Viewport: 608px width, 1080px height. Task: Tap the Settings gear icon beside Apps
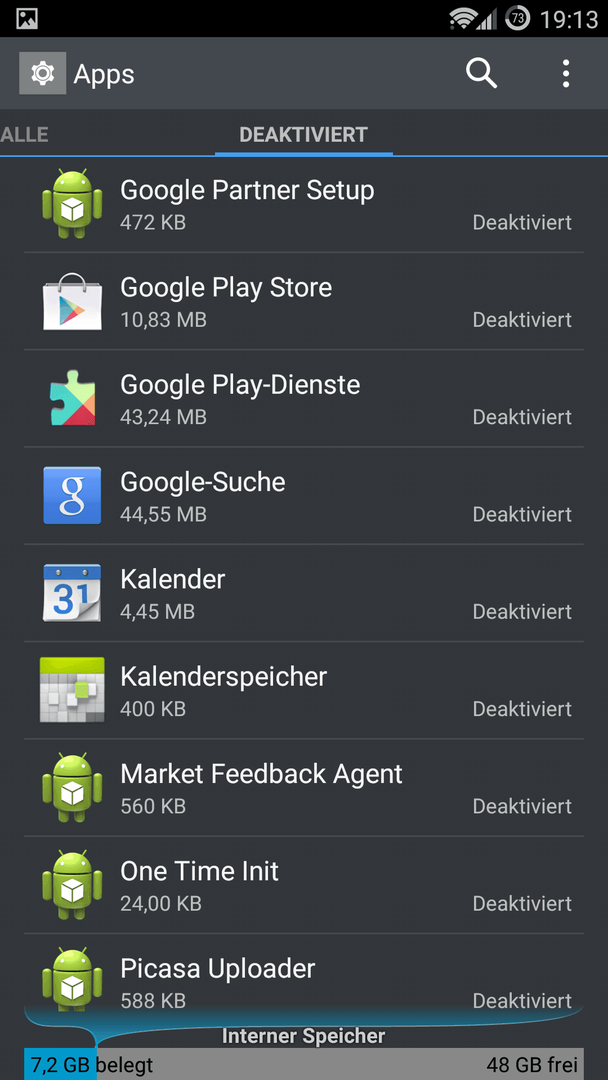[43, 73]
